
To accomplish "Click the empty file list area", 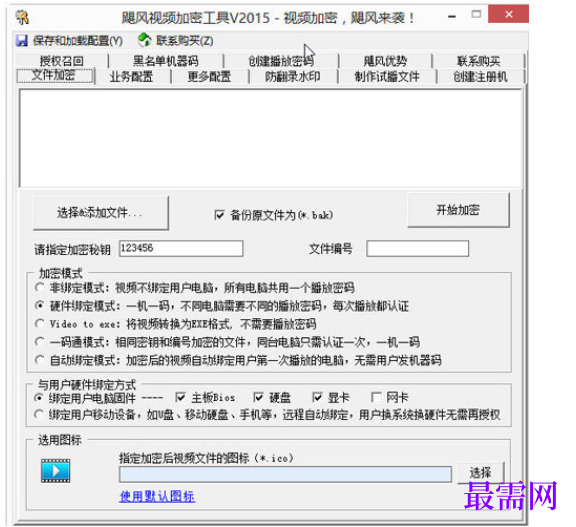I will (x=271, y=138).
